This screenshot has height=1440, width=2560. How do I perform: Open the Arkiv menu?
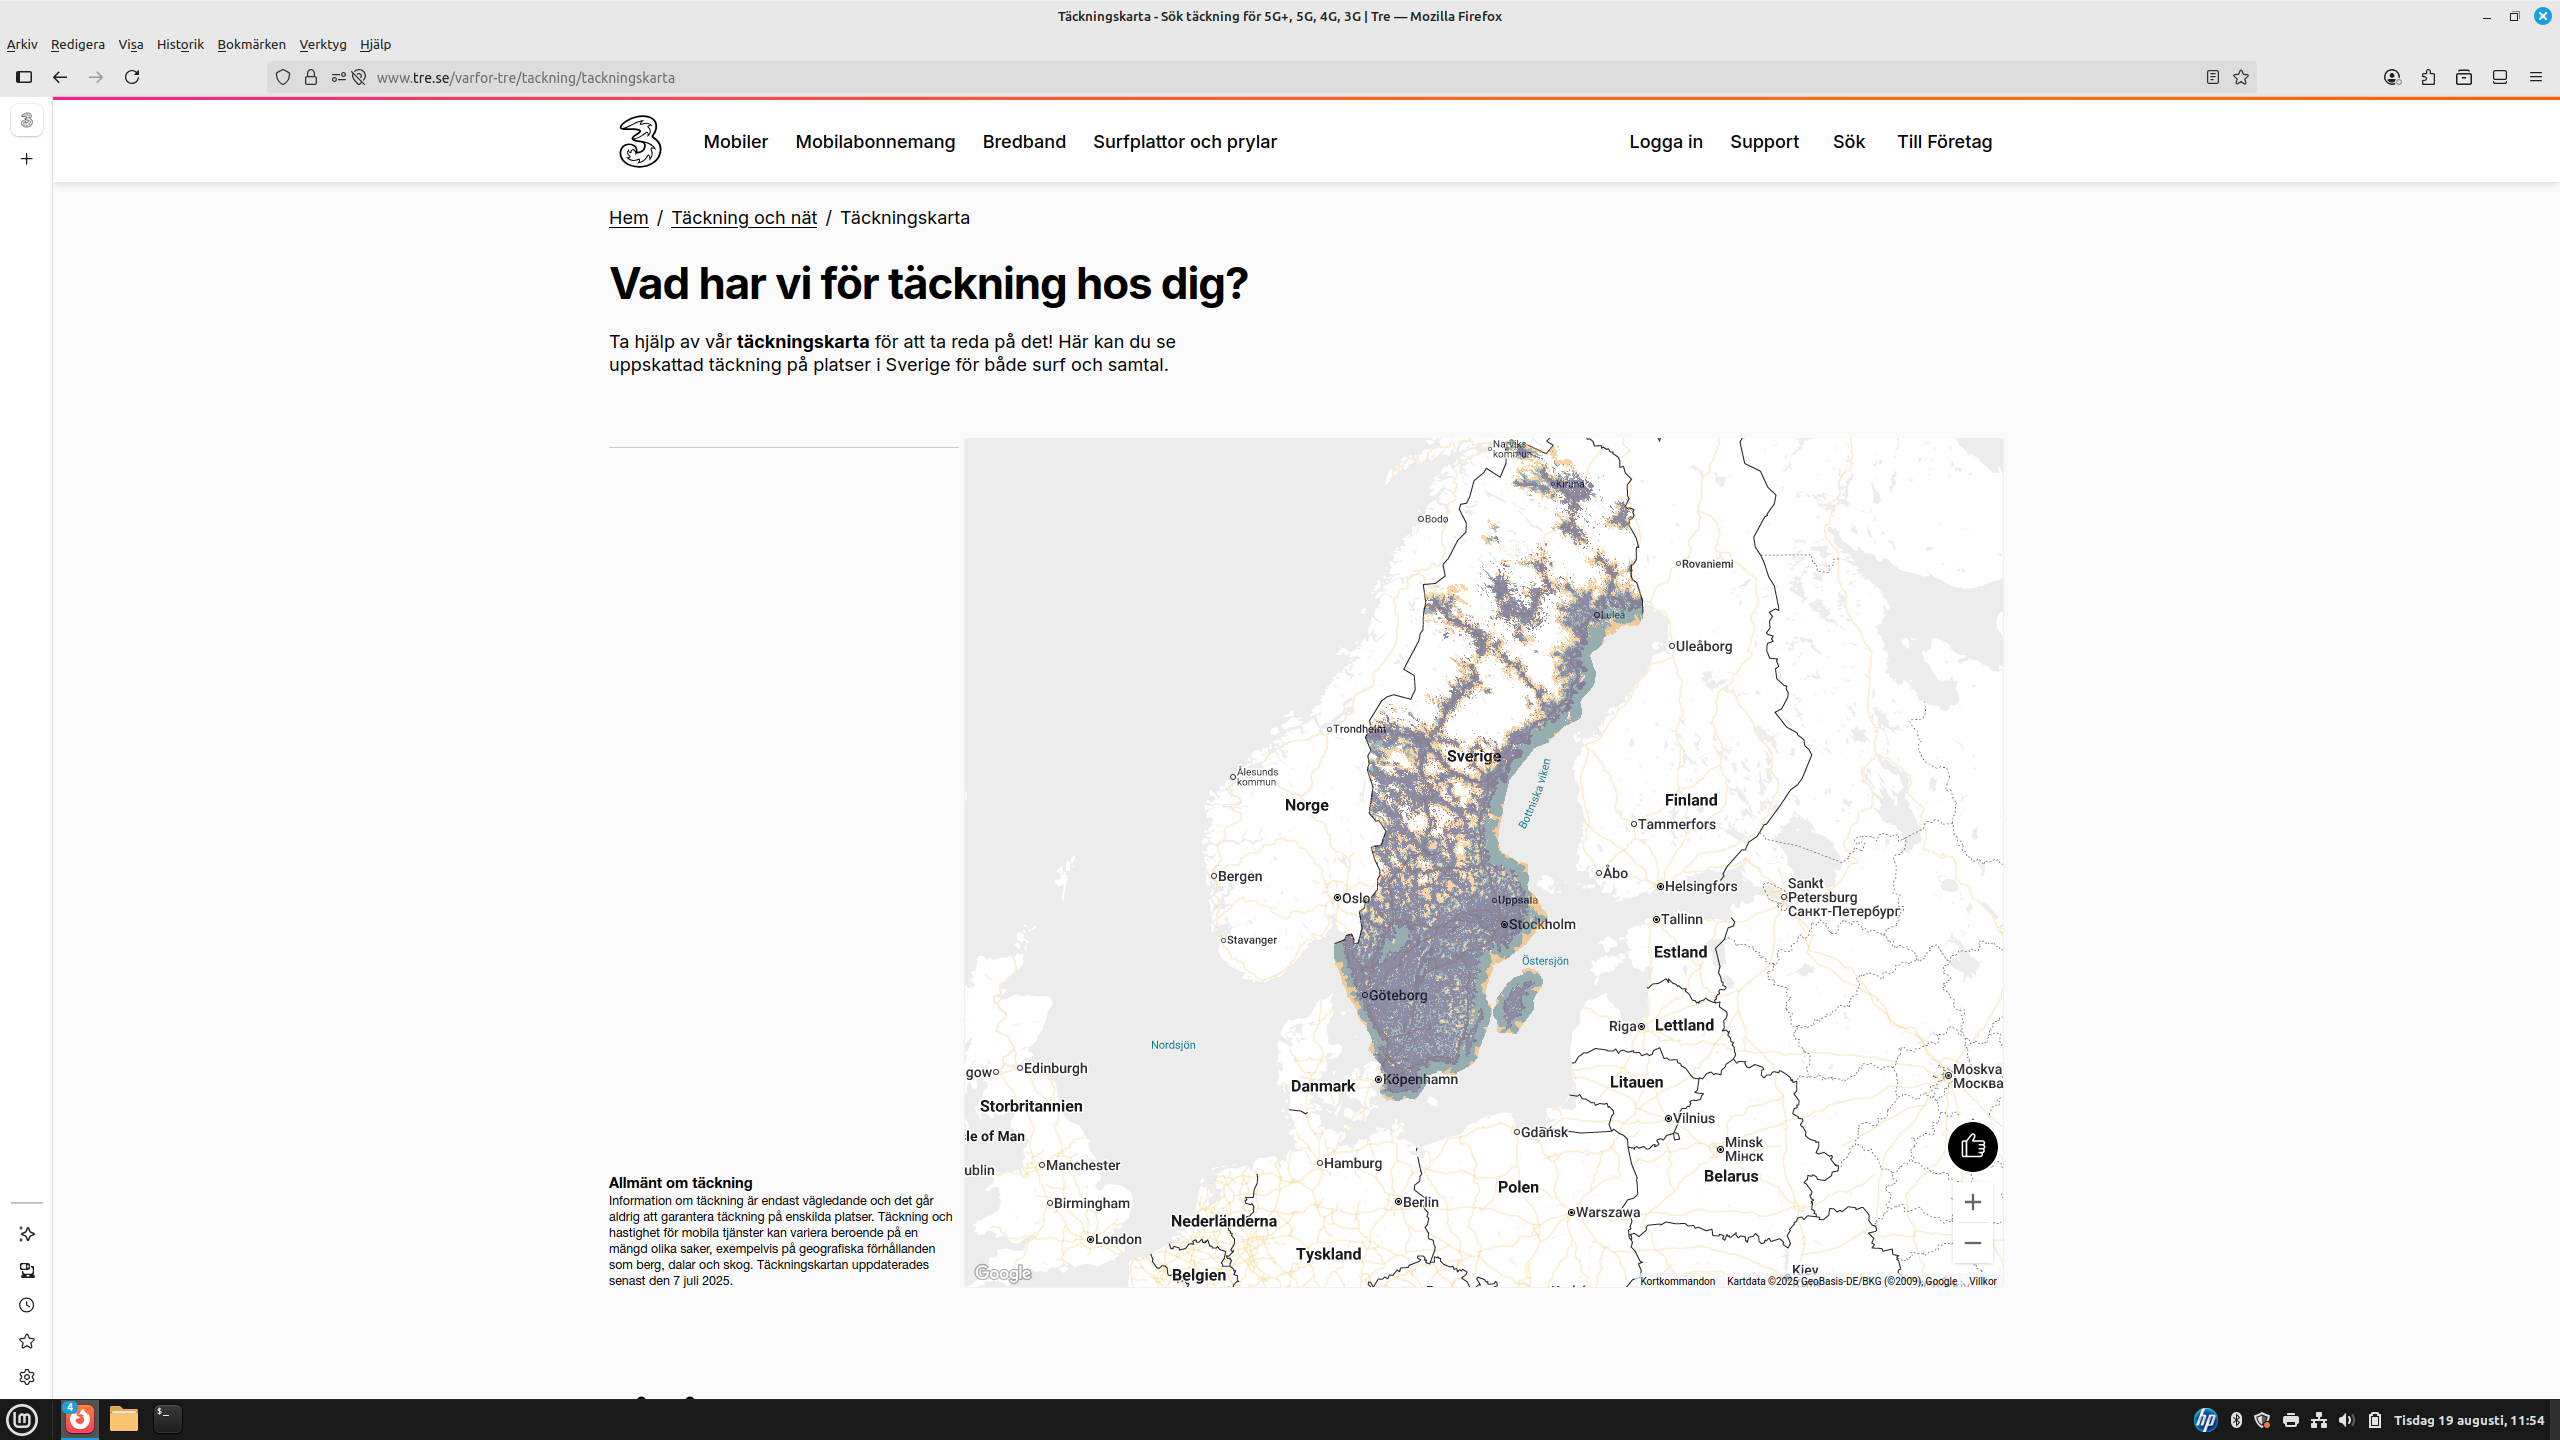tap(22, 44)
